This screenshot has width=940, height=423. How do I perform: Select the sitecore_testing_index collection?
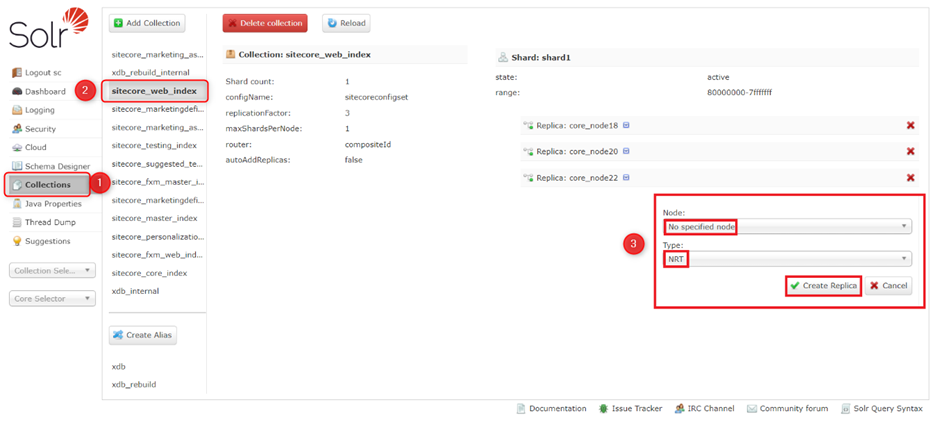154,145
